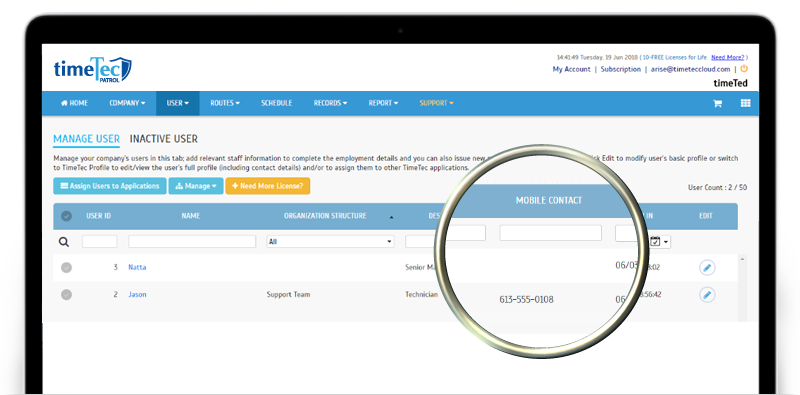Screen dimensions: 800x395
Task: Open the Organization Structure All filter dropdown
Action: 330,242
